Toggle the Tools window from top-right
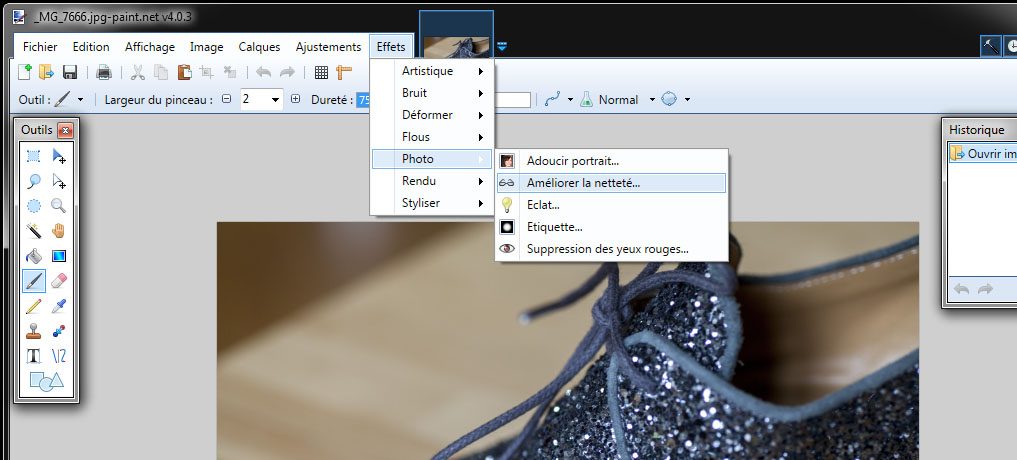 990,46
